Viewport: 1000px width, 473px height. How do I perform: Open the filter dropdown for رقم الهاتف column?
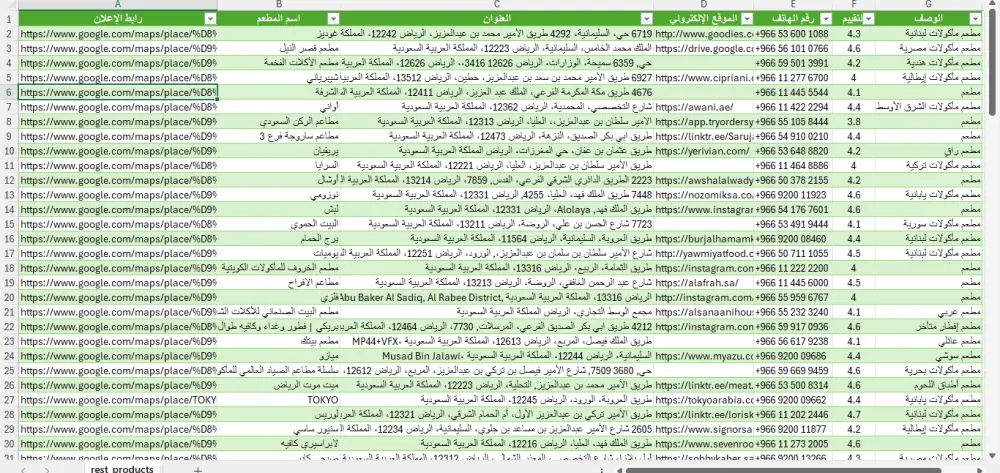[827, 18]
